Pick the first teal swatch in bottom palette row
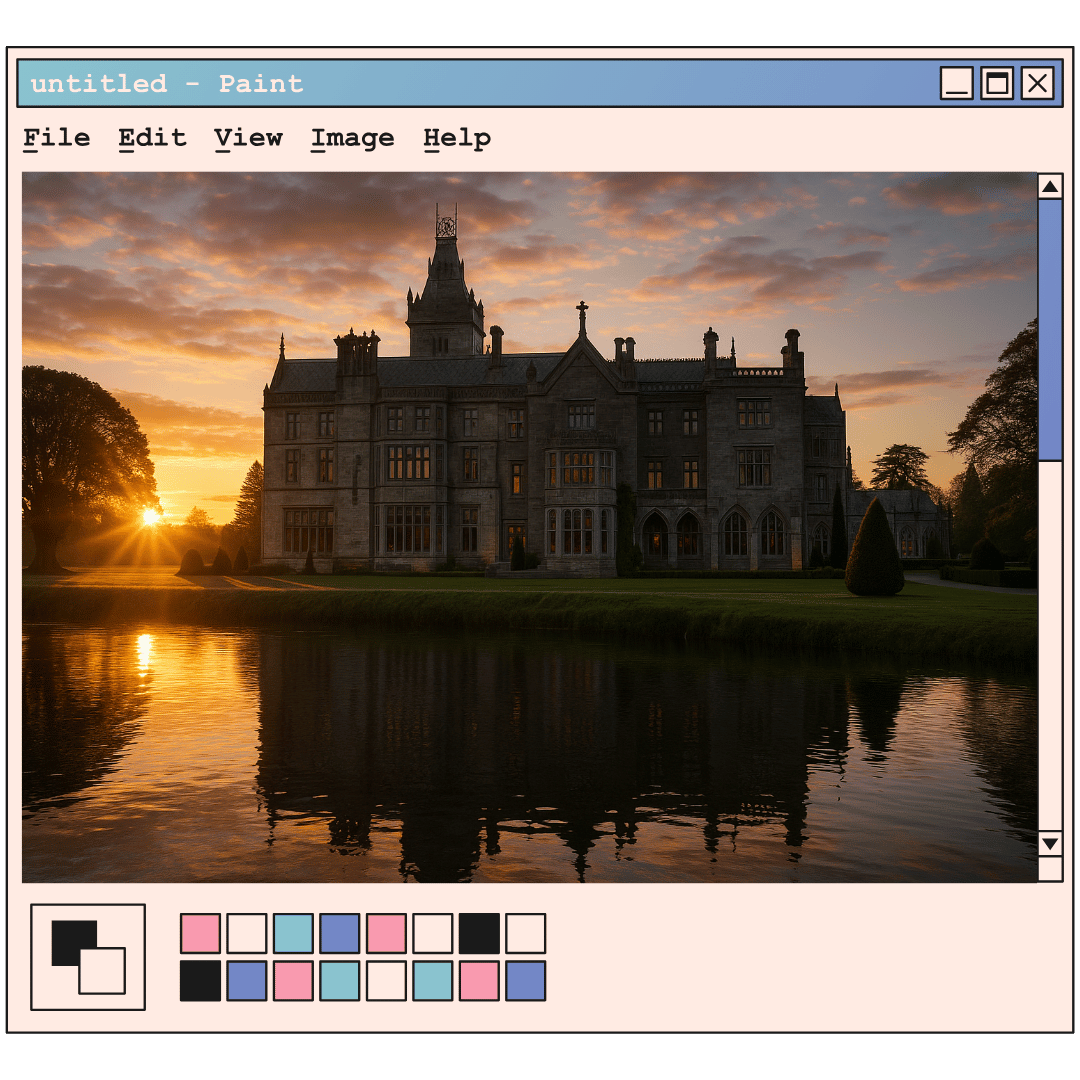The width and height of the screenshot is (1080, 1080). click(x=340, y=981)
